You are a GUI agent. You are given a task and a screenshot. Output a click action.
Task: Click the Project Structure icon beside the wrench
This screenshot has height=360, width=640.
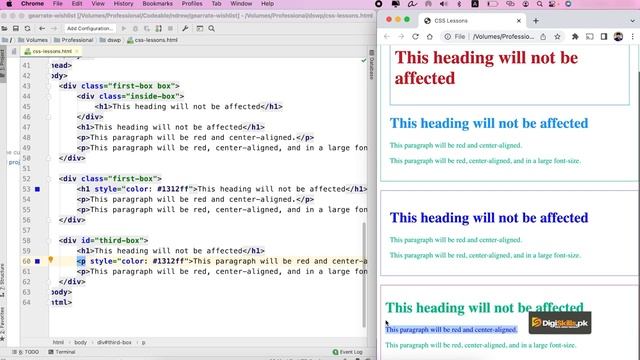200,29
